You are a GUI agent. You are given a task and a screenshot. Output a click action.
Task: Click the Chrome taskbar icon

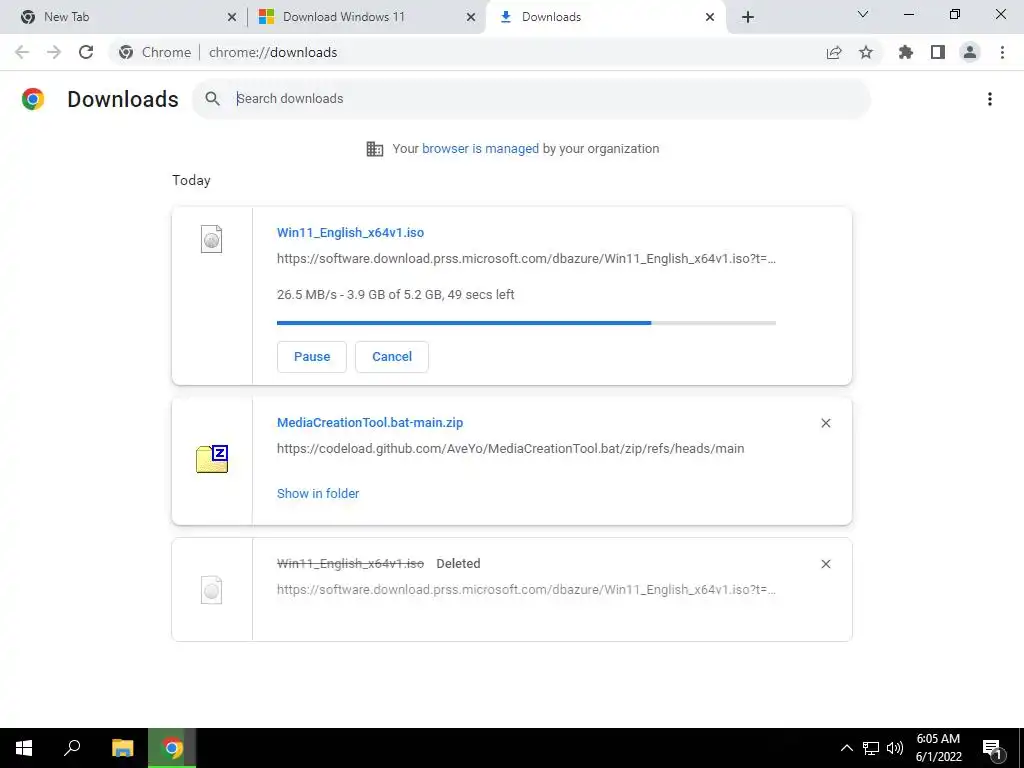[x=172, y=748]
